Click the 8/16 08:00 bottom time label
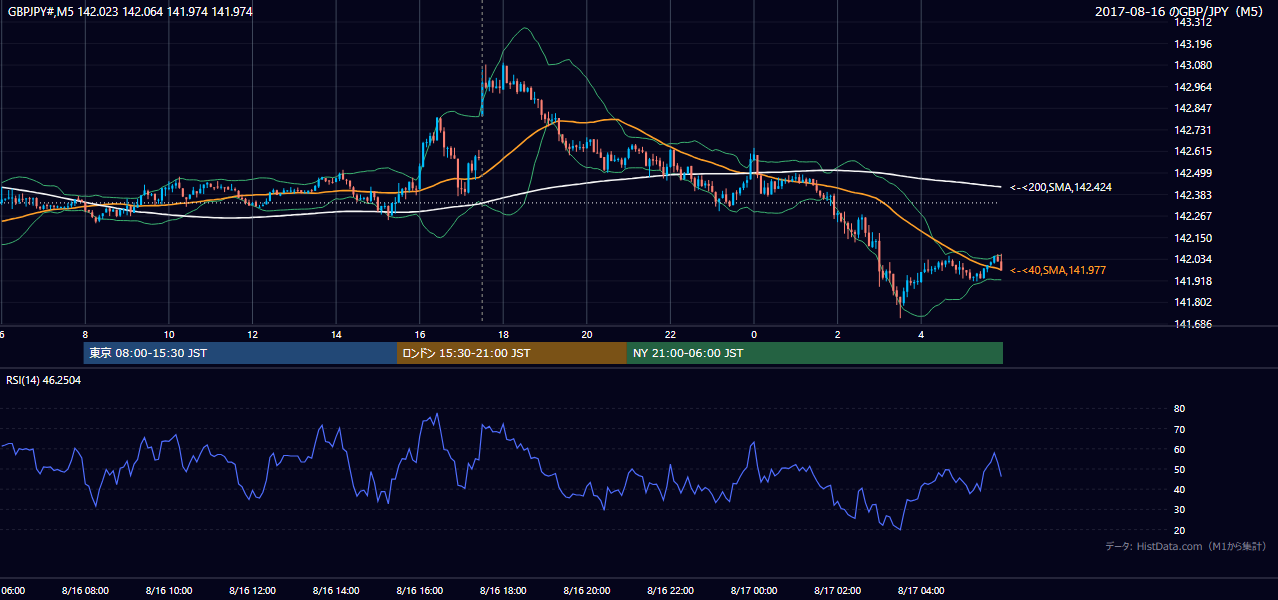 tap(85, 590)
